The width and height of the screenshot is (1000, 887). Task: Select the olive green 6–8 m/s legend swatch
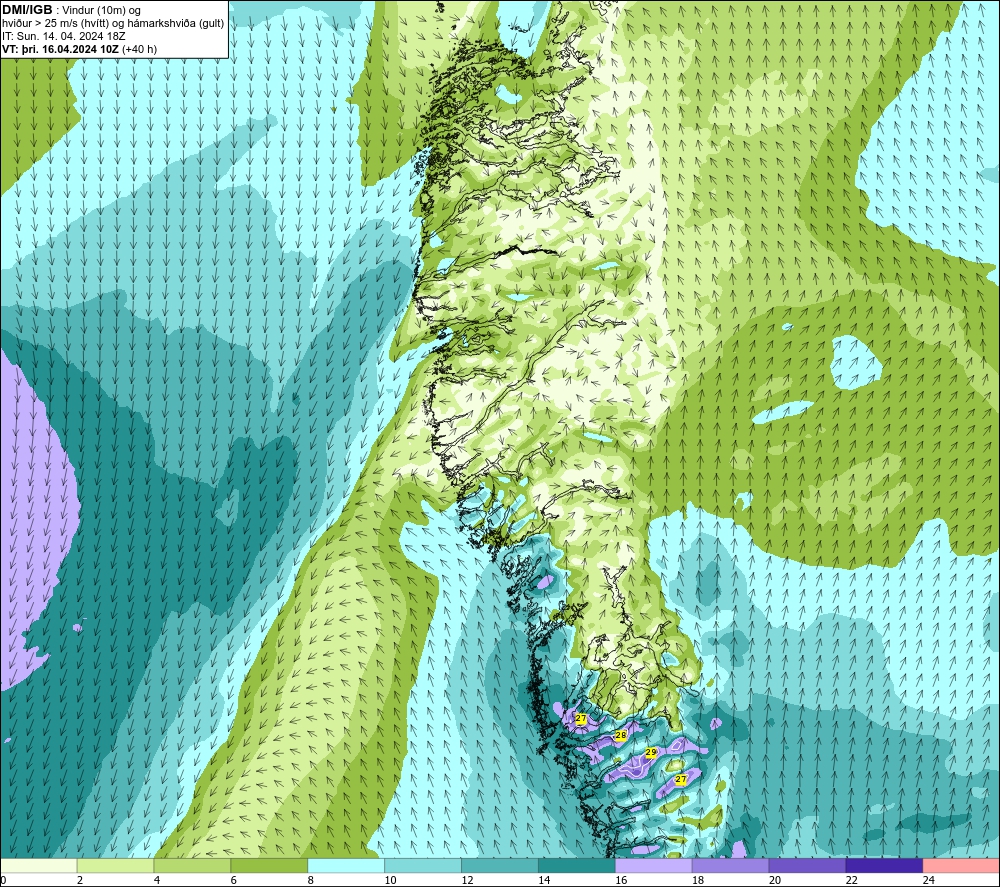tap(269, 865)
